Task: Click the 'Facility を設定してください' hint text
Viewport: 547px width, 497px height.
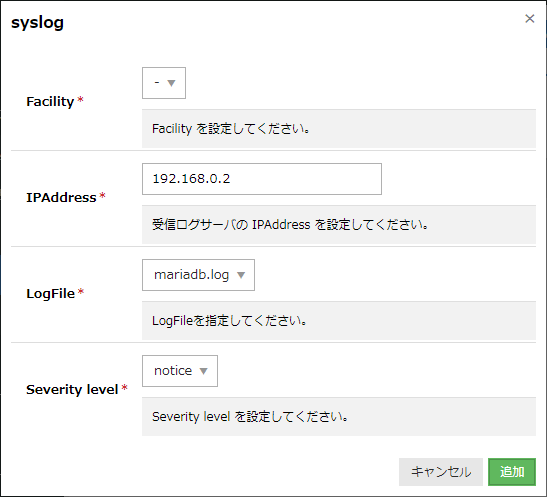Action: tap(231, 129)
